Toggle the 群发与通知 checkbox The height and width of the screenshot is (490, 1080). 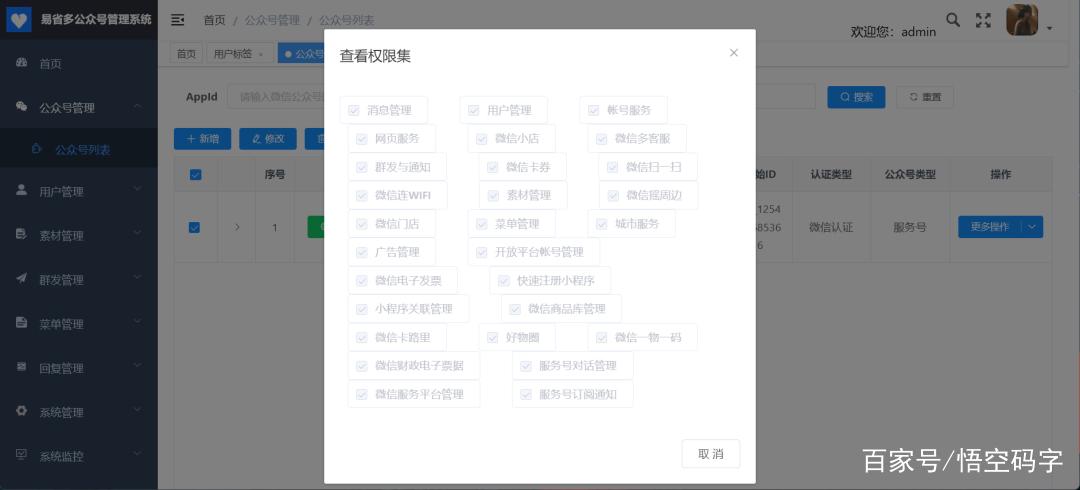pos(362,167)
